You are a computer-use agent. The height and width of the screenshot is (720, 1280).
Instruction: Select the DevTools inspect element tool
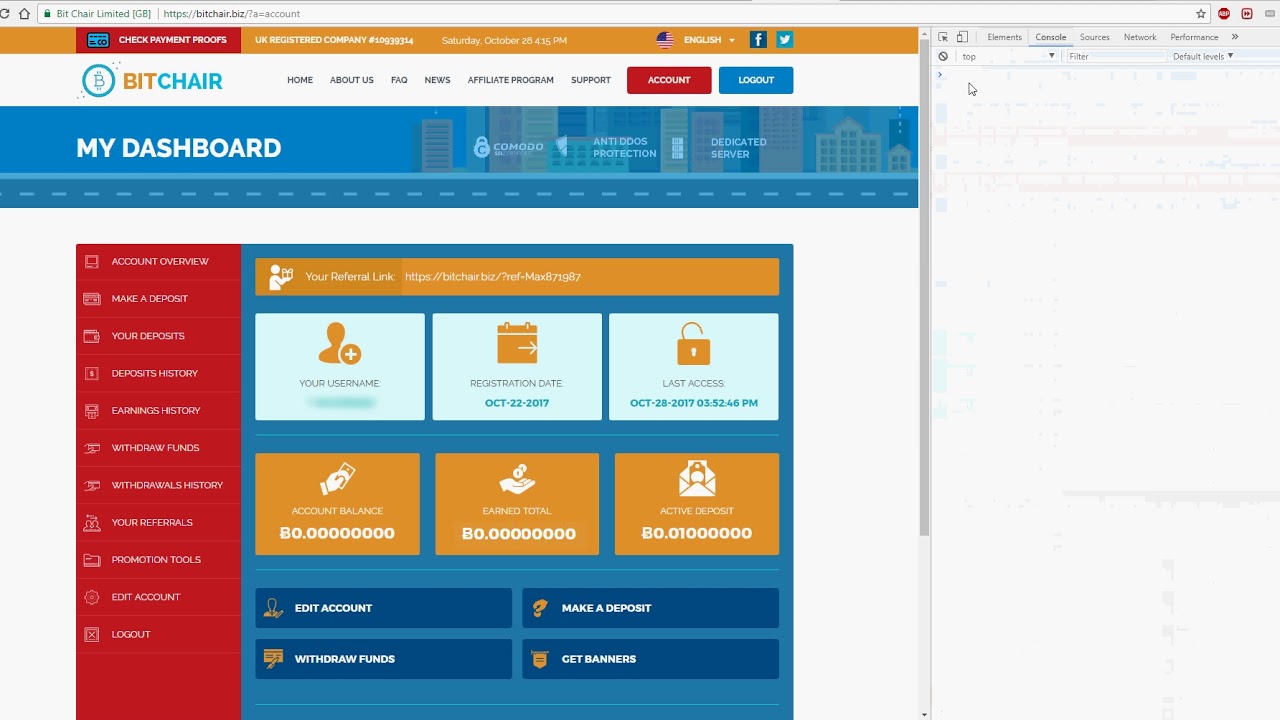pos(943,37)
